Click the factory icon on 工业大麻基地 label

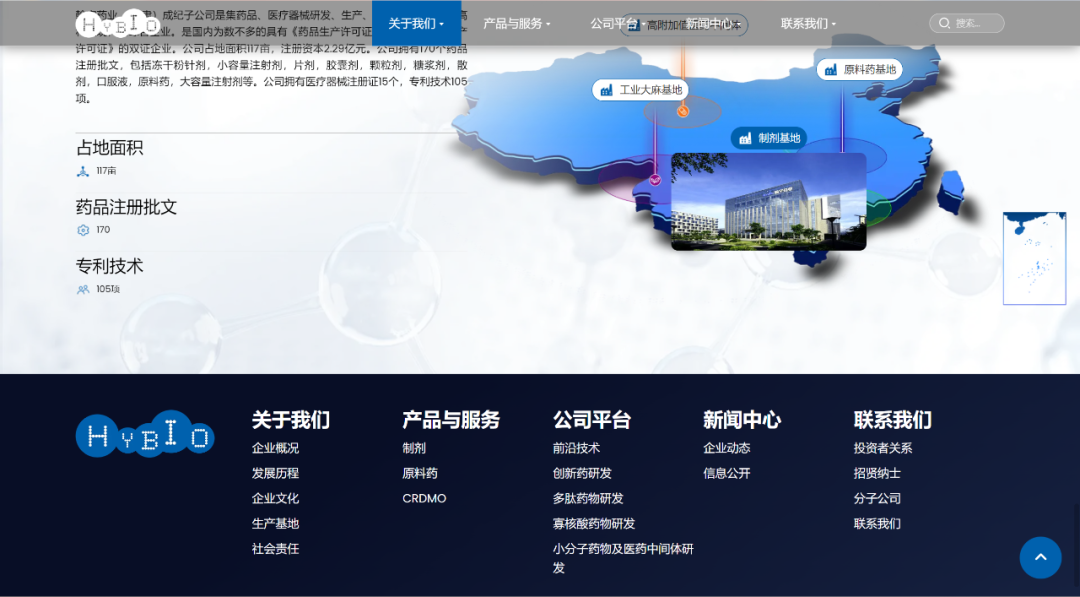pyautogui.click(x=606, y=90)
